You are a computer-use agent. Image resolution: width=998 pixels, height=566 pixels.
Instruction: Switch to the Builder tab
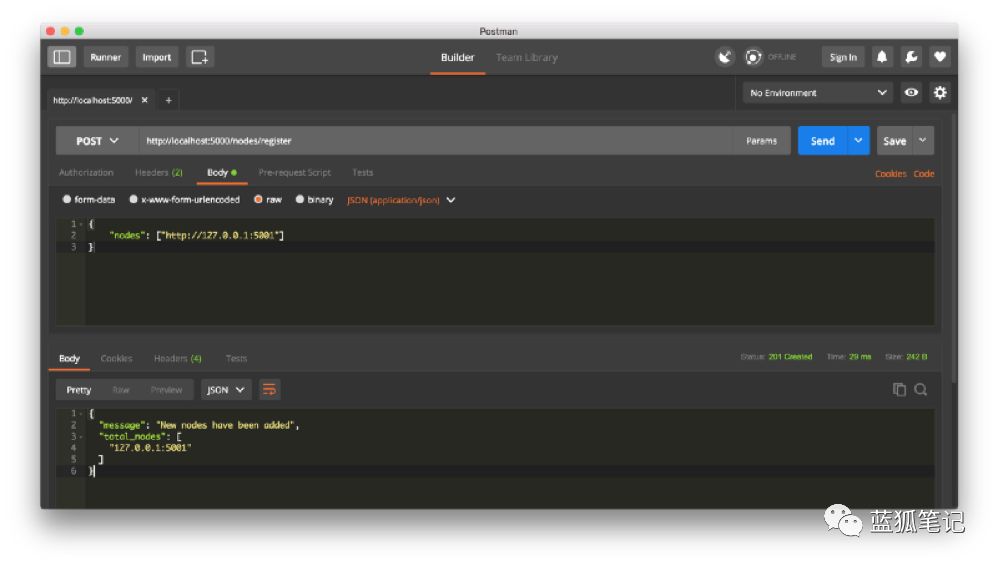458,57
